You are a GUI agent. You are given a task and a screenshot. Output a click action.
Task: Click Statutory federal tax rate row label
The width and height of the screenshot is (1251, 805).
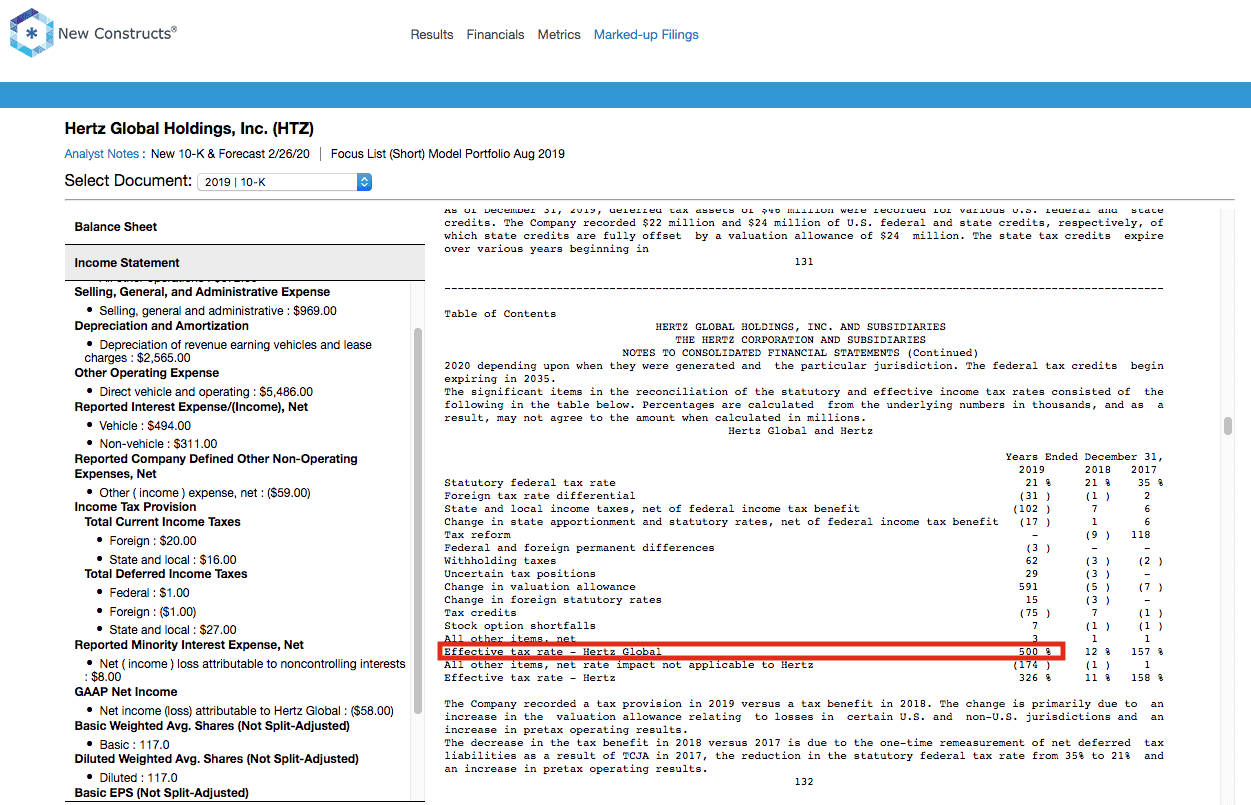tap(530, 483)
